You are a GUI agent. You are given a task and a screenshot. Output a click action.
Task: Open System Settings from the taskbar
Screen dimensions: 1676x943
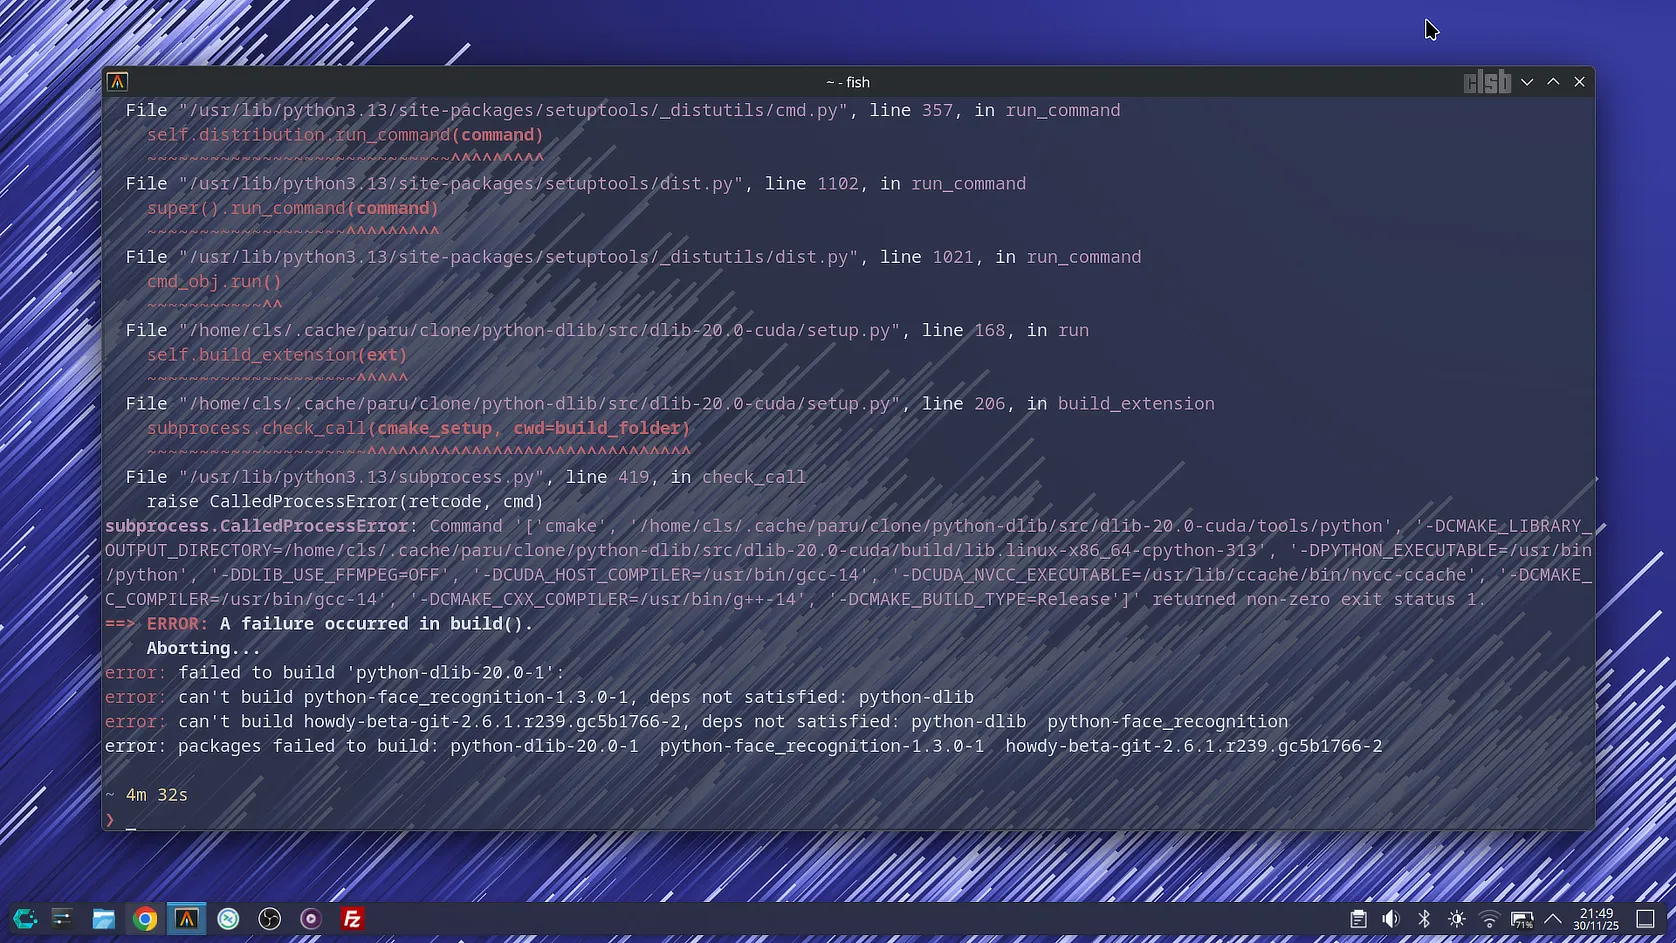click(62, 919)
